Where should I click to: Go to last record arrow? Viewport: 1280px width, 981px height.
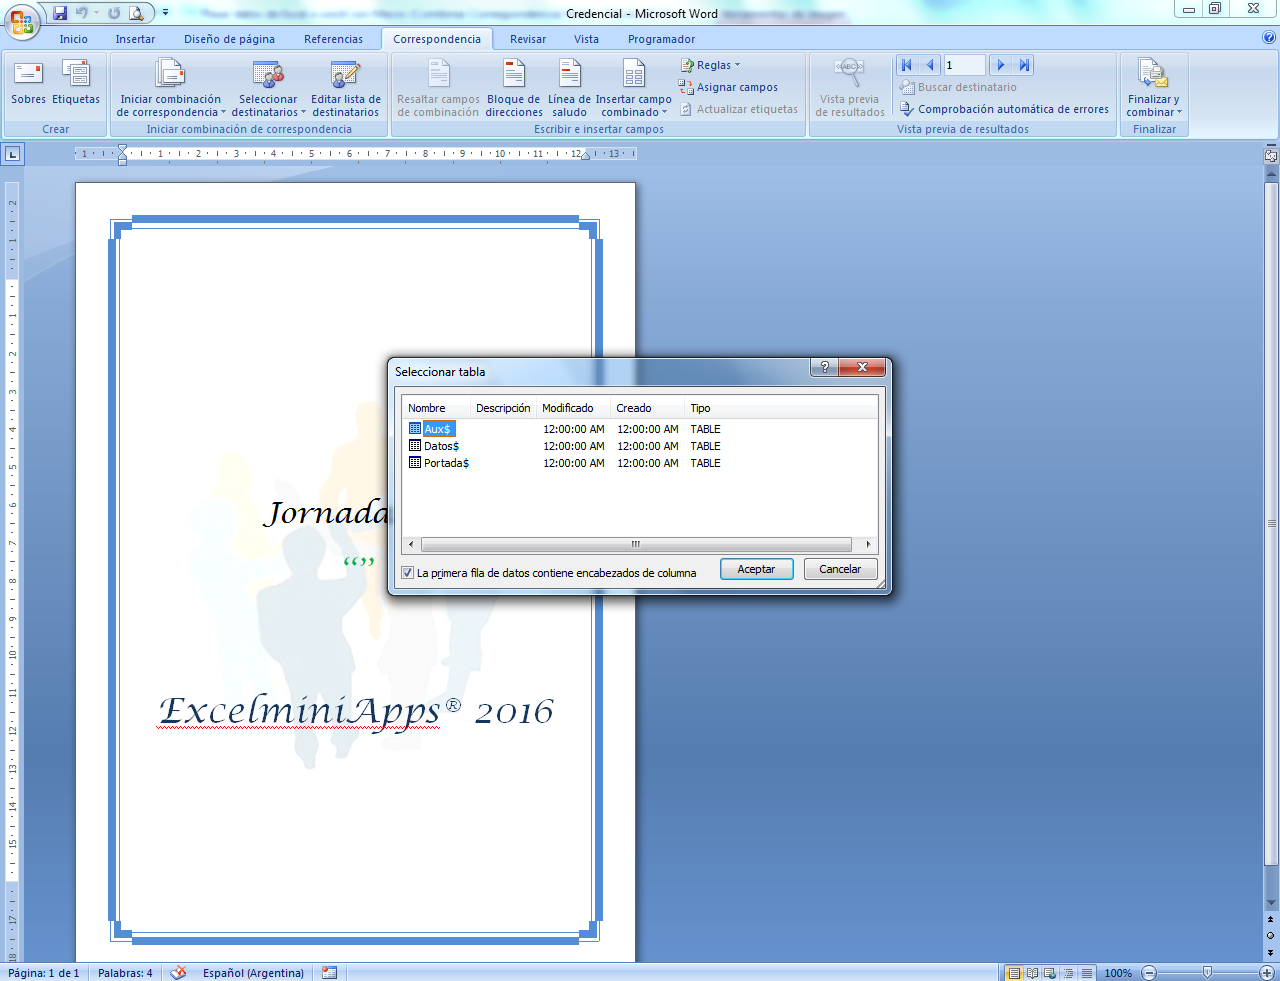1023,65
